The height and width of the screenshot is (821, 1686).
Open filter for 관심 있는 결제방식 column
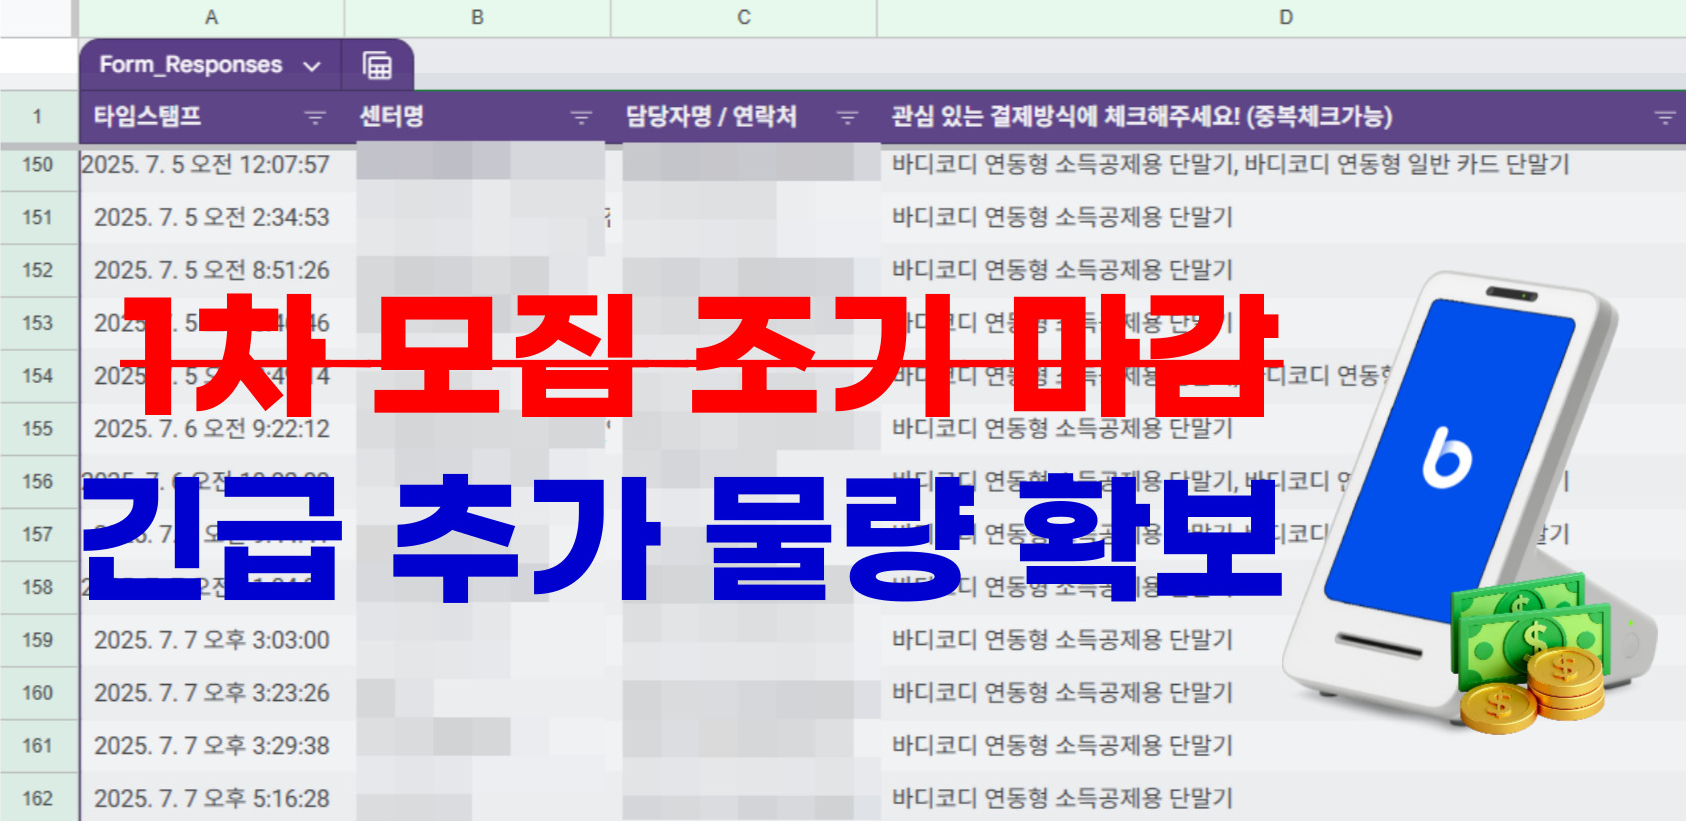tap(1665, 118)
